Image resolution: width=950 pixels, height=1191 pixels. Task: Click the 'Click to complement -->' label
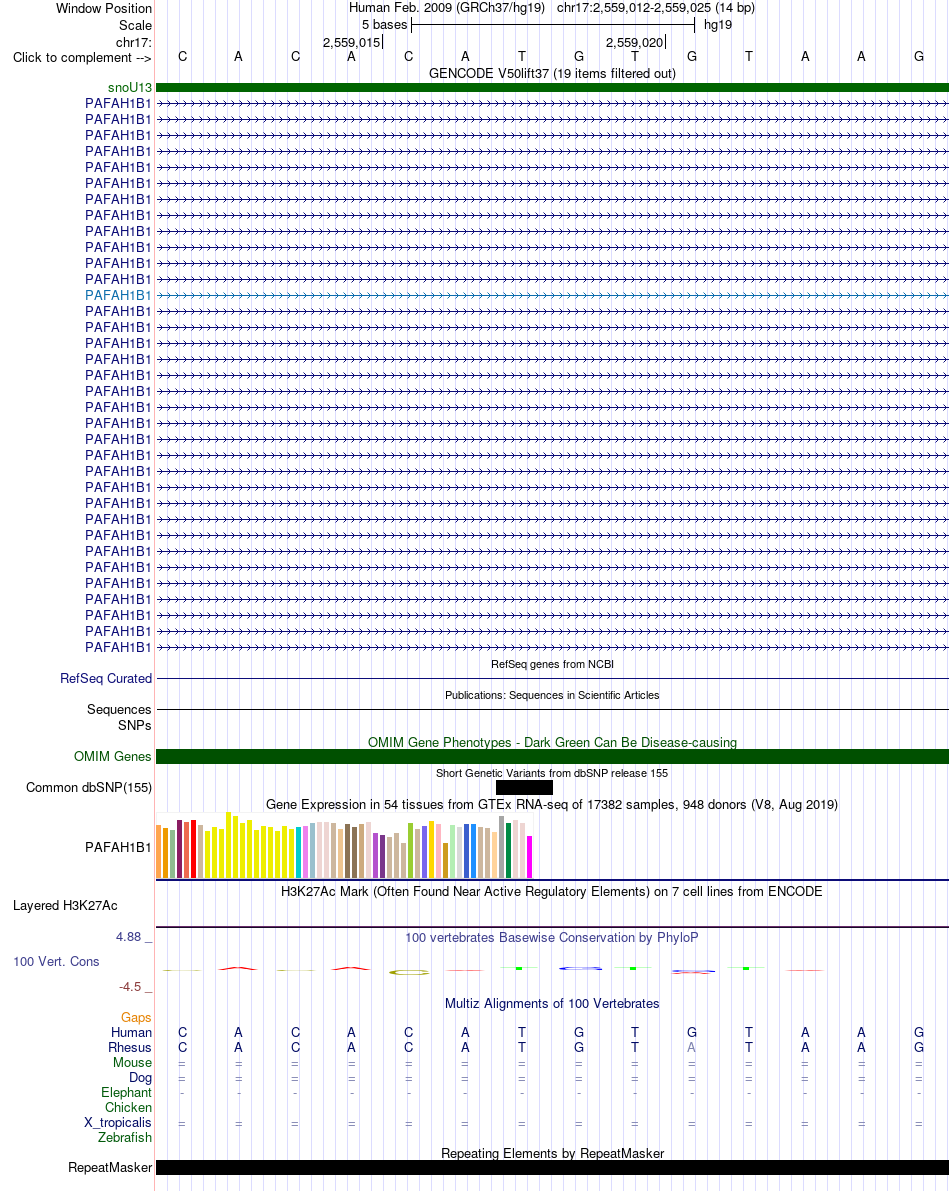pyautogui.click(x=82, y=58)
